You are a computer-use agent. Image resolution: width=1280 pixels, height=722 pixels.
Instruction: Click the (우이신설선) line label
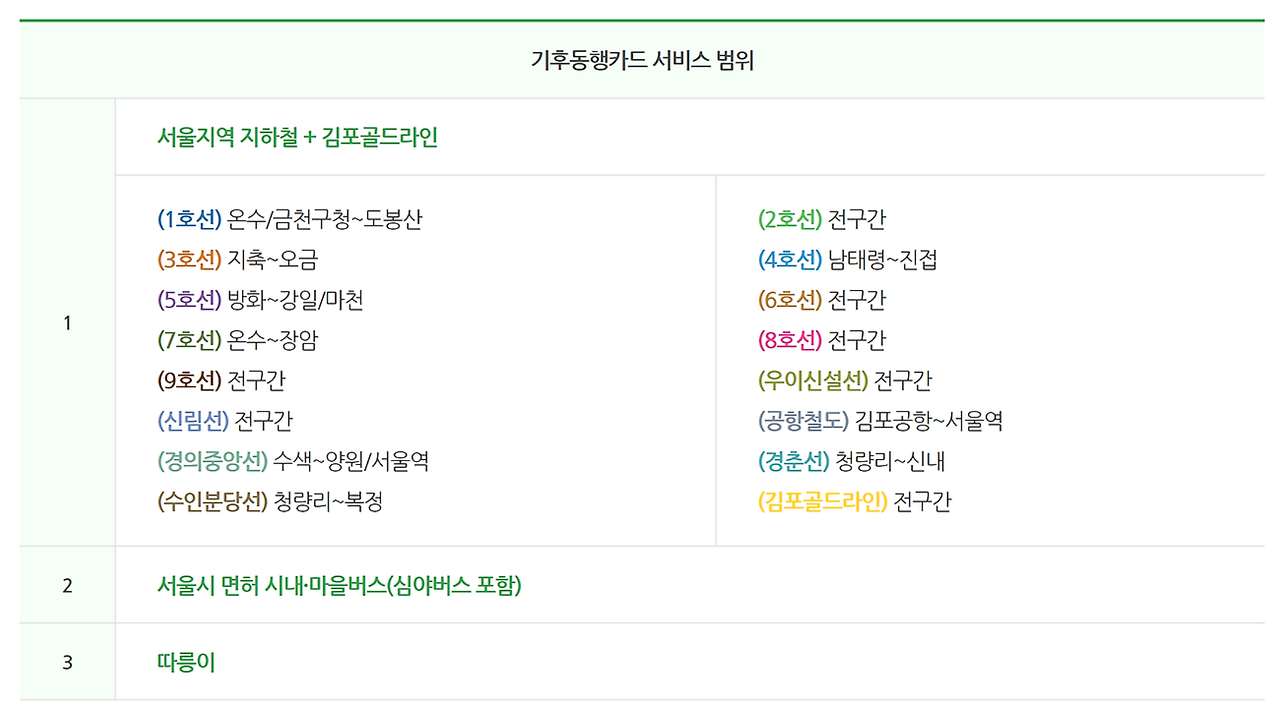click(x=813, y=381)
